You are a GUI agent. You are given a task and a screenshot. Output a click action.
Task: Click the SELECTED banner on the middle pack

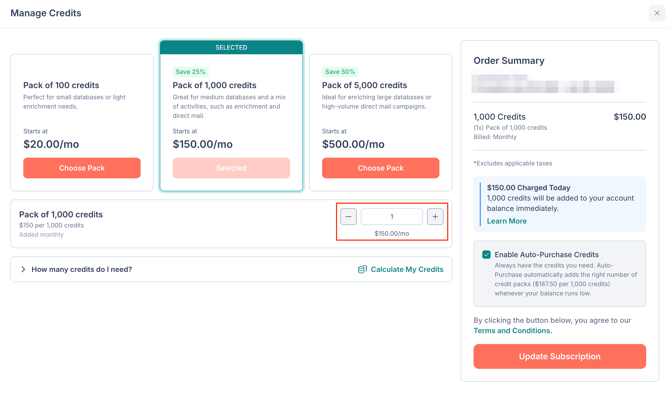231,47
